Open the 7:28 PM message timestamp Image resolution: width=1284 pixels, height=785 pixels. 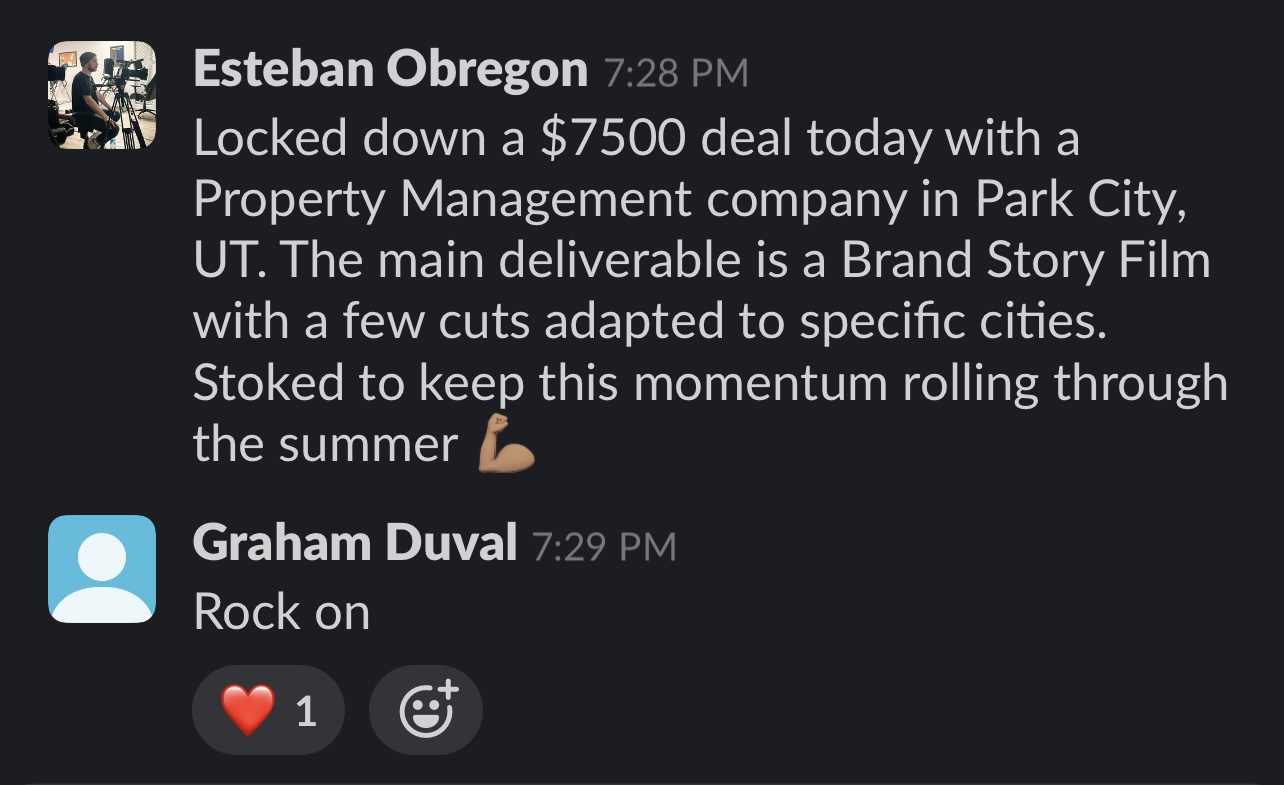[x=675, y=73]
